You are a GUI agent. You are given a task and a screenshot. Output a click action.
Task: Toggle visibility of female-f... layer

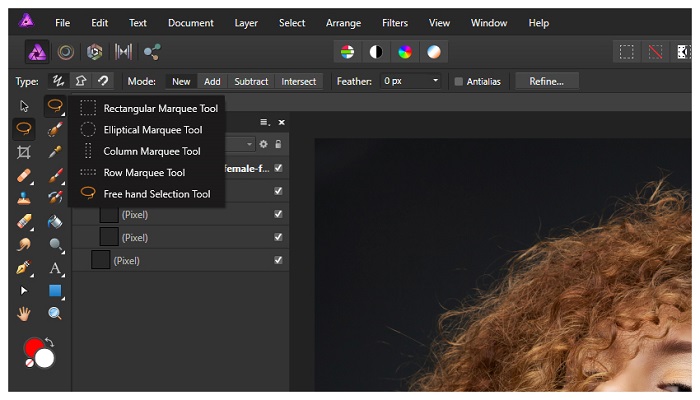278,168
